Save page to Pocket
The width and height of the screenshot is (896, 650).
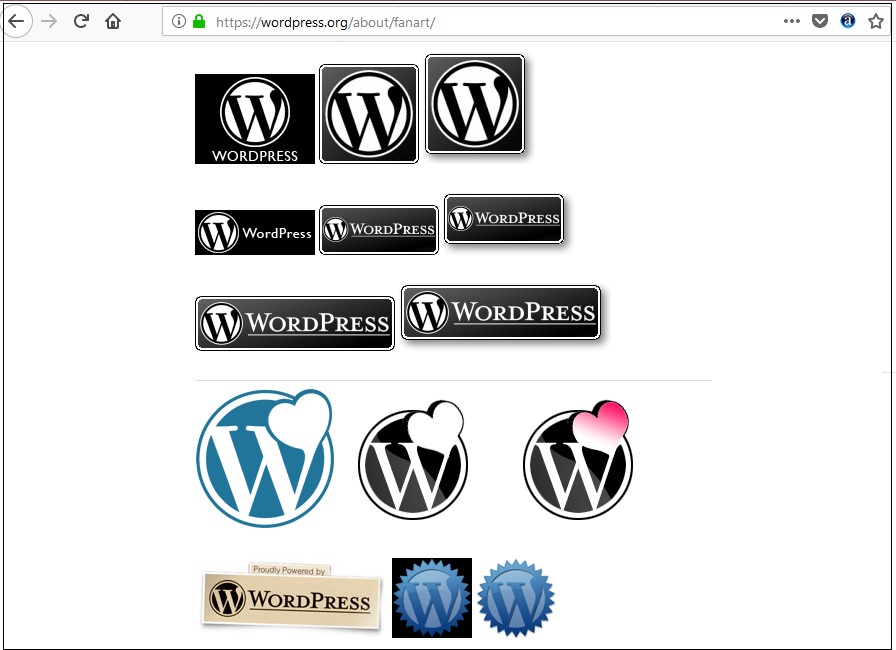click(x=820, y=22)
